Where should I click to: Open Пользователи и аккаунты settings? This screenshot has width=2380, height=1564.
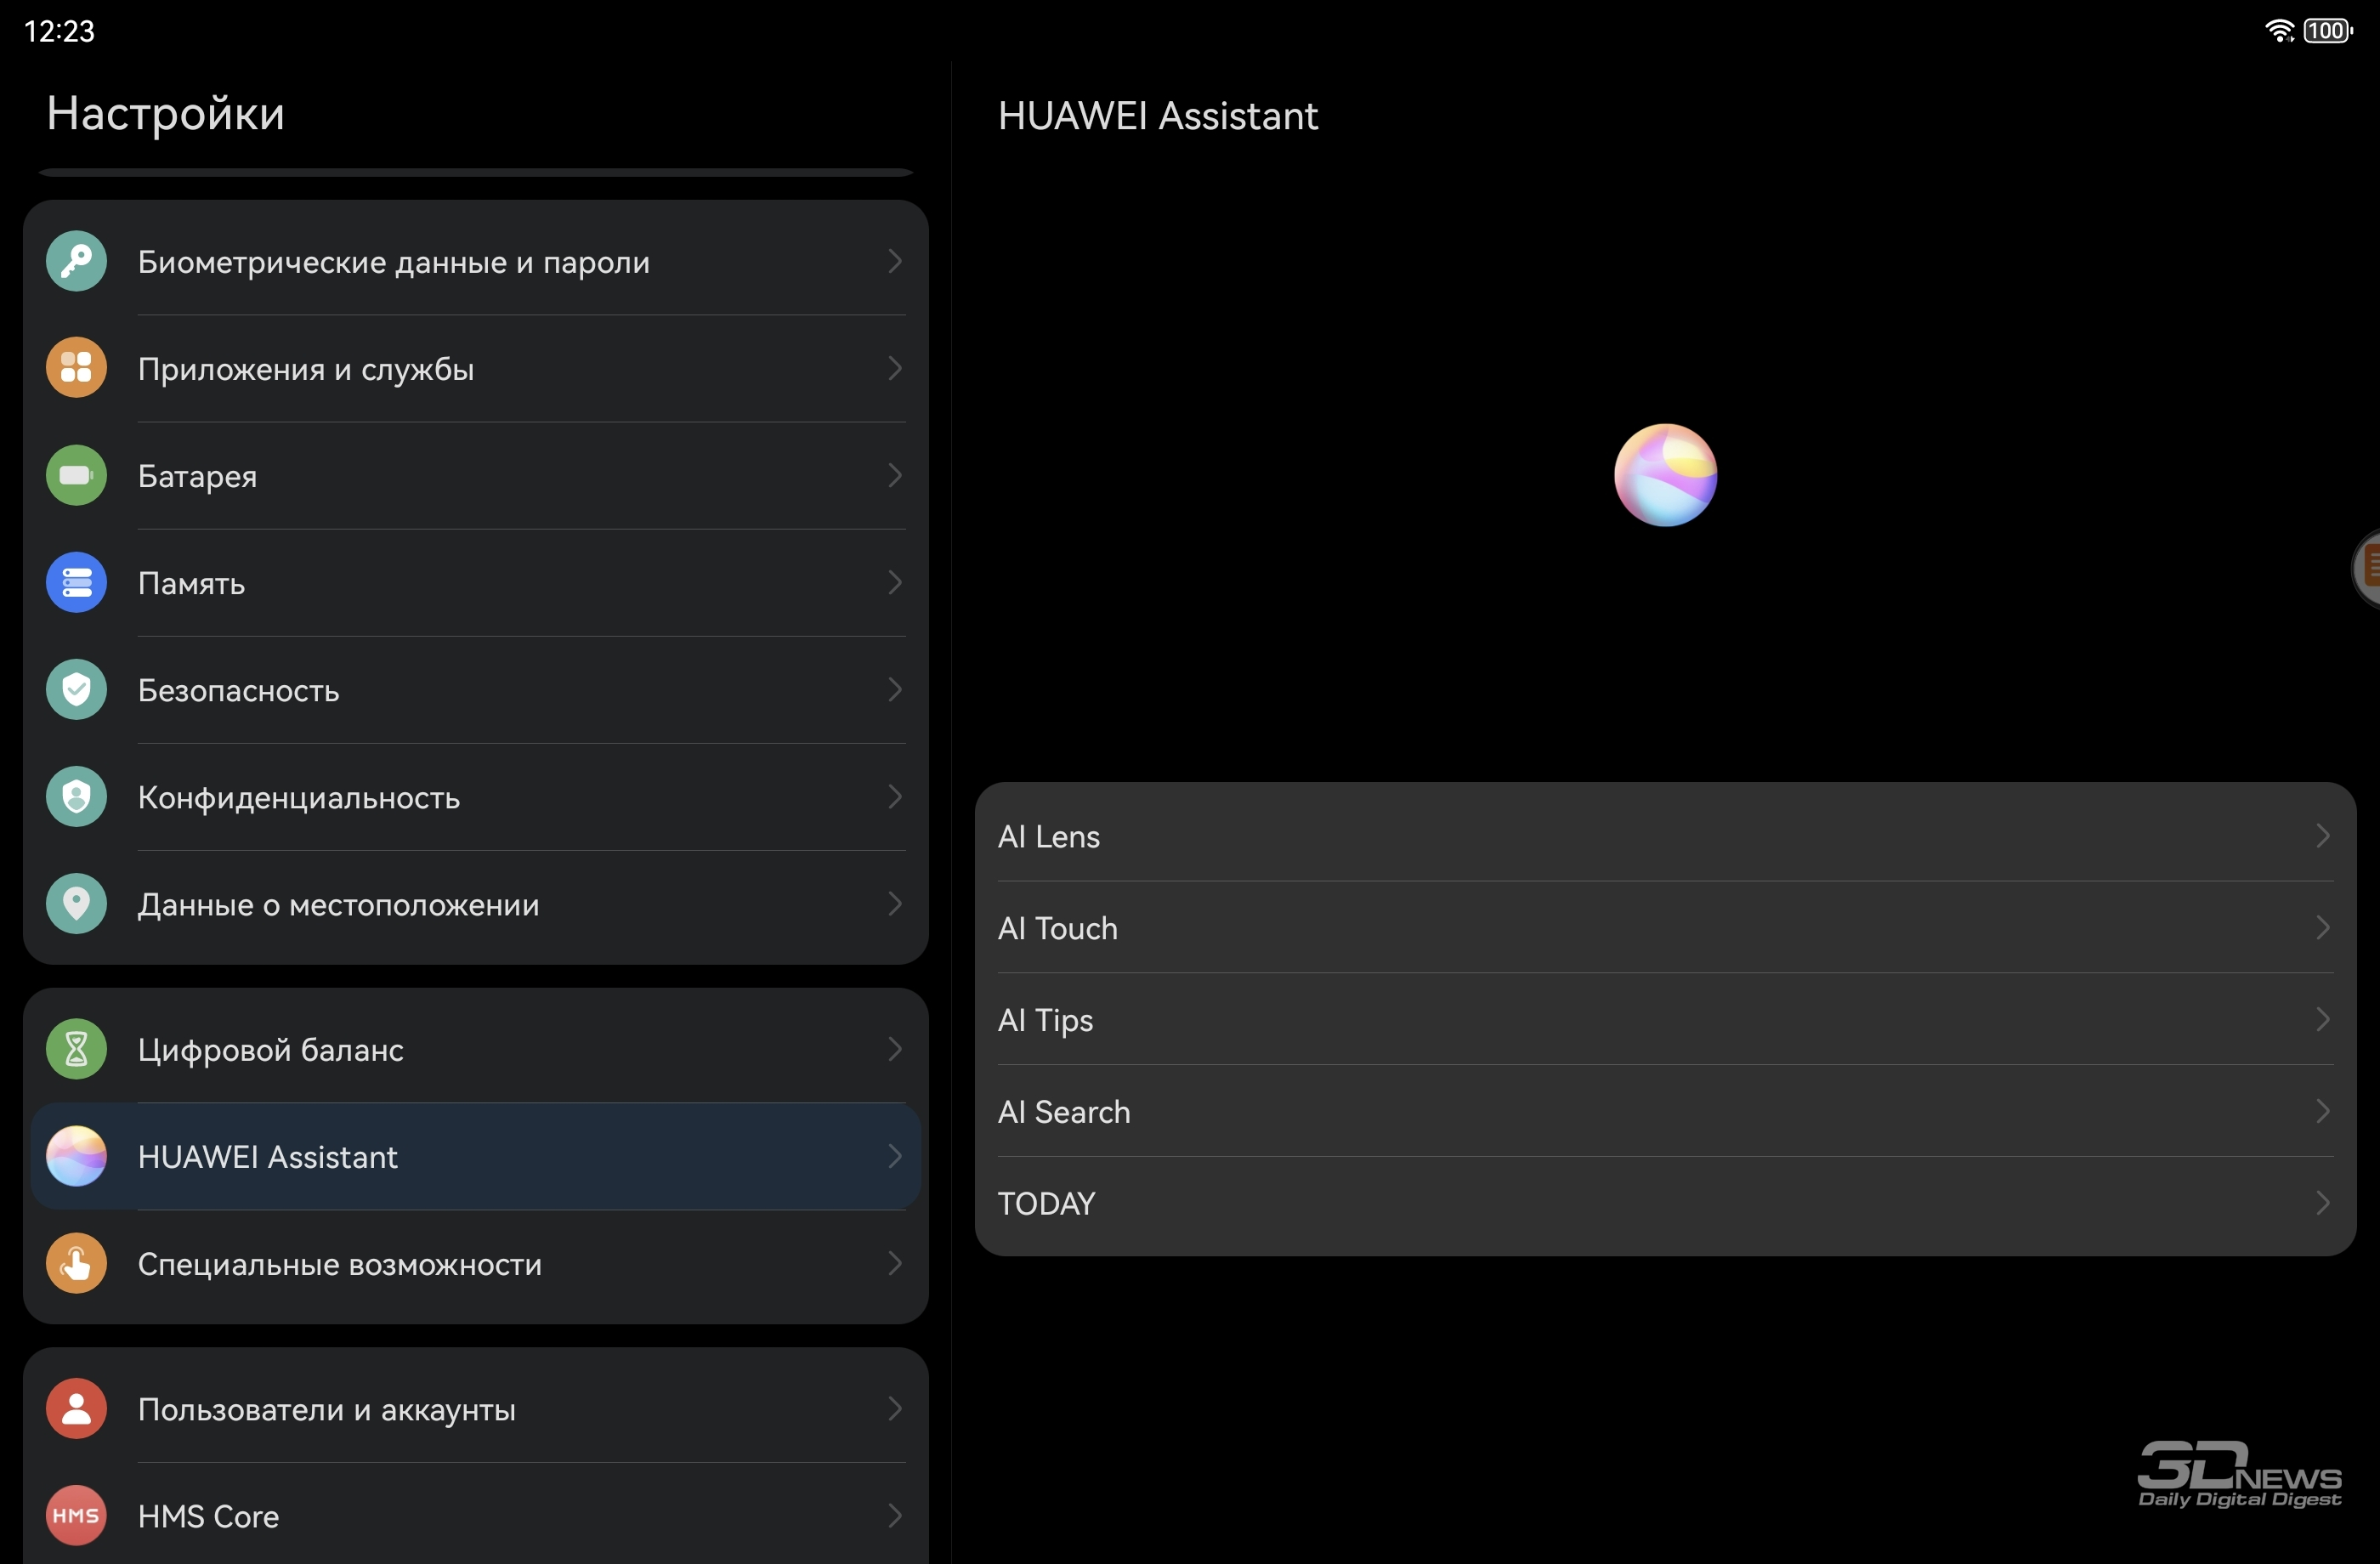click(476, 1408)
